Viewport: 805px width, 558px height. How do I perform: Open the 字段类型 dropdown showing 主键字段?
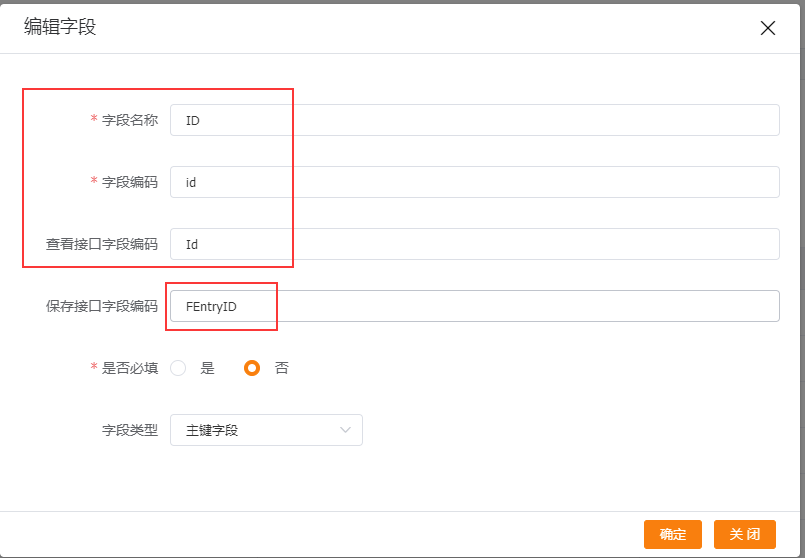click(x=266, y=430)
